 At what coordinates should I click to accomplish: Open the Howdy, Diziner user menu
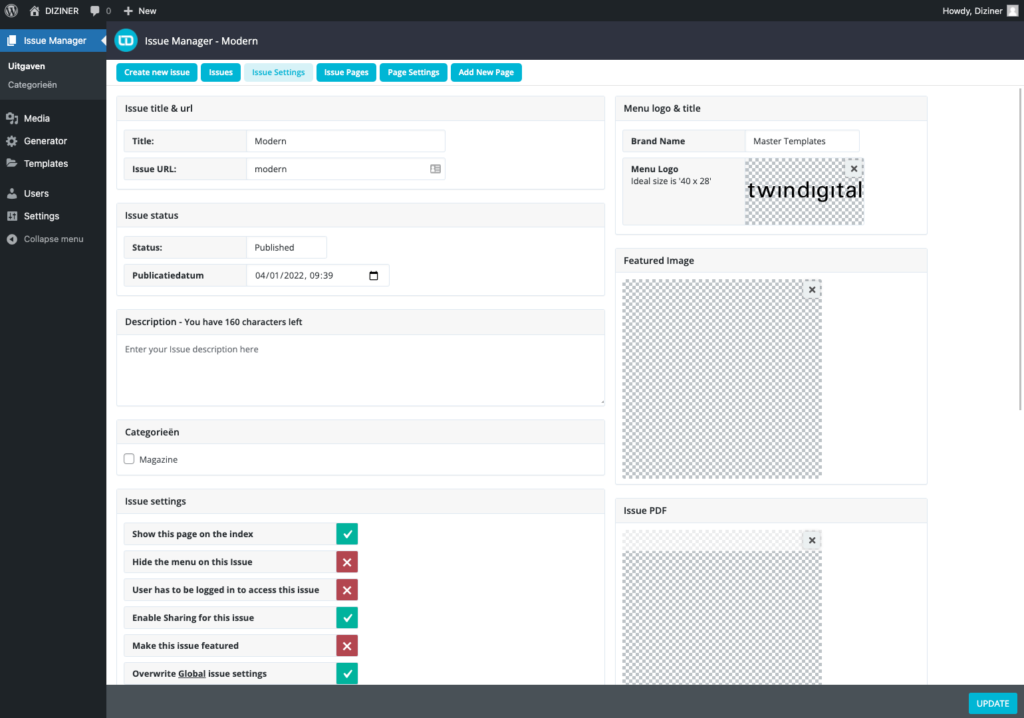pos(979,10)
